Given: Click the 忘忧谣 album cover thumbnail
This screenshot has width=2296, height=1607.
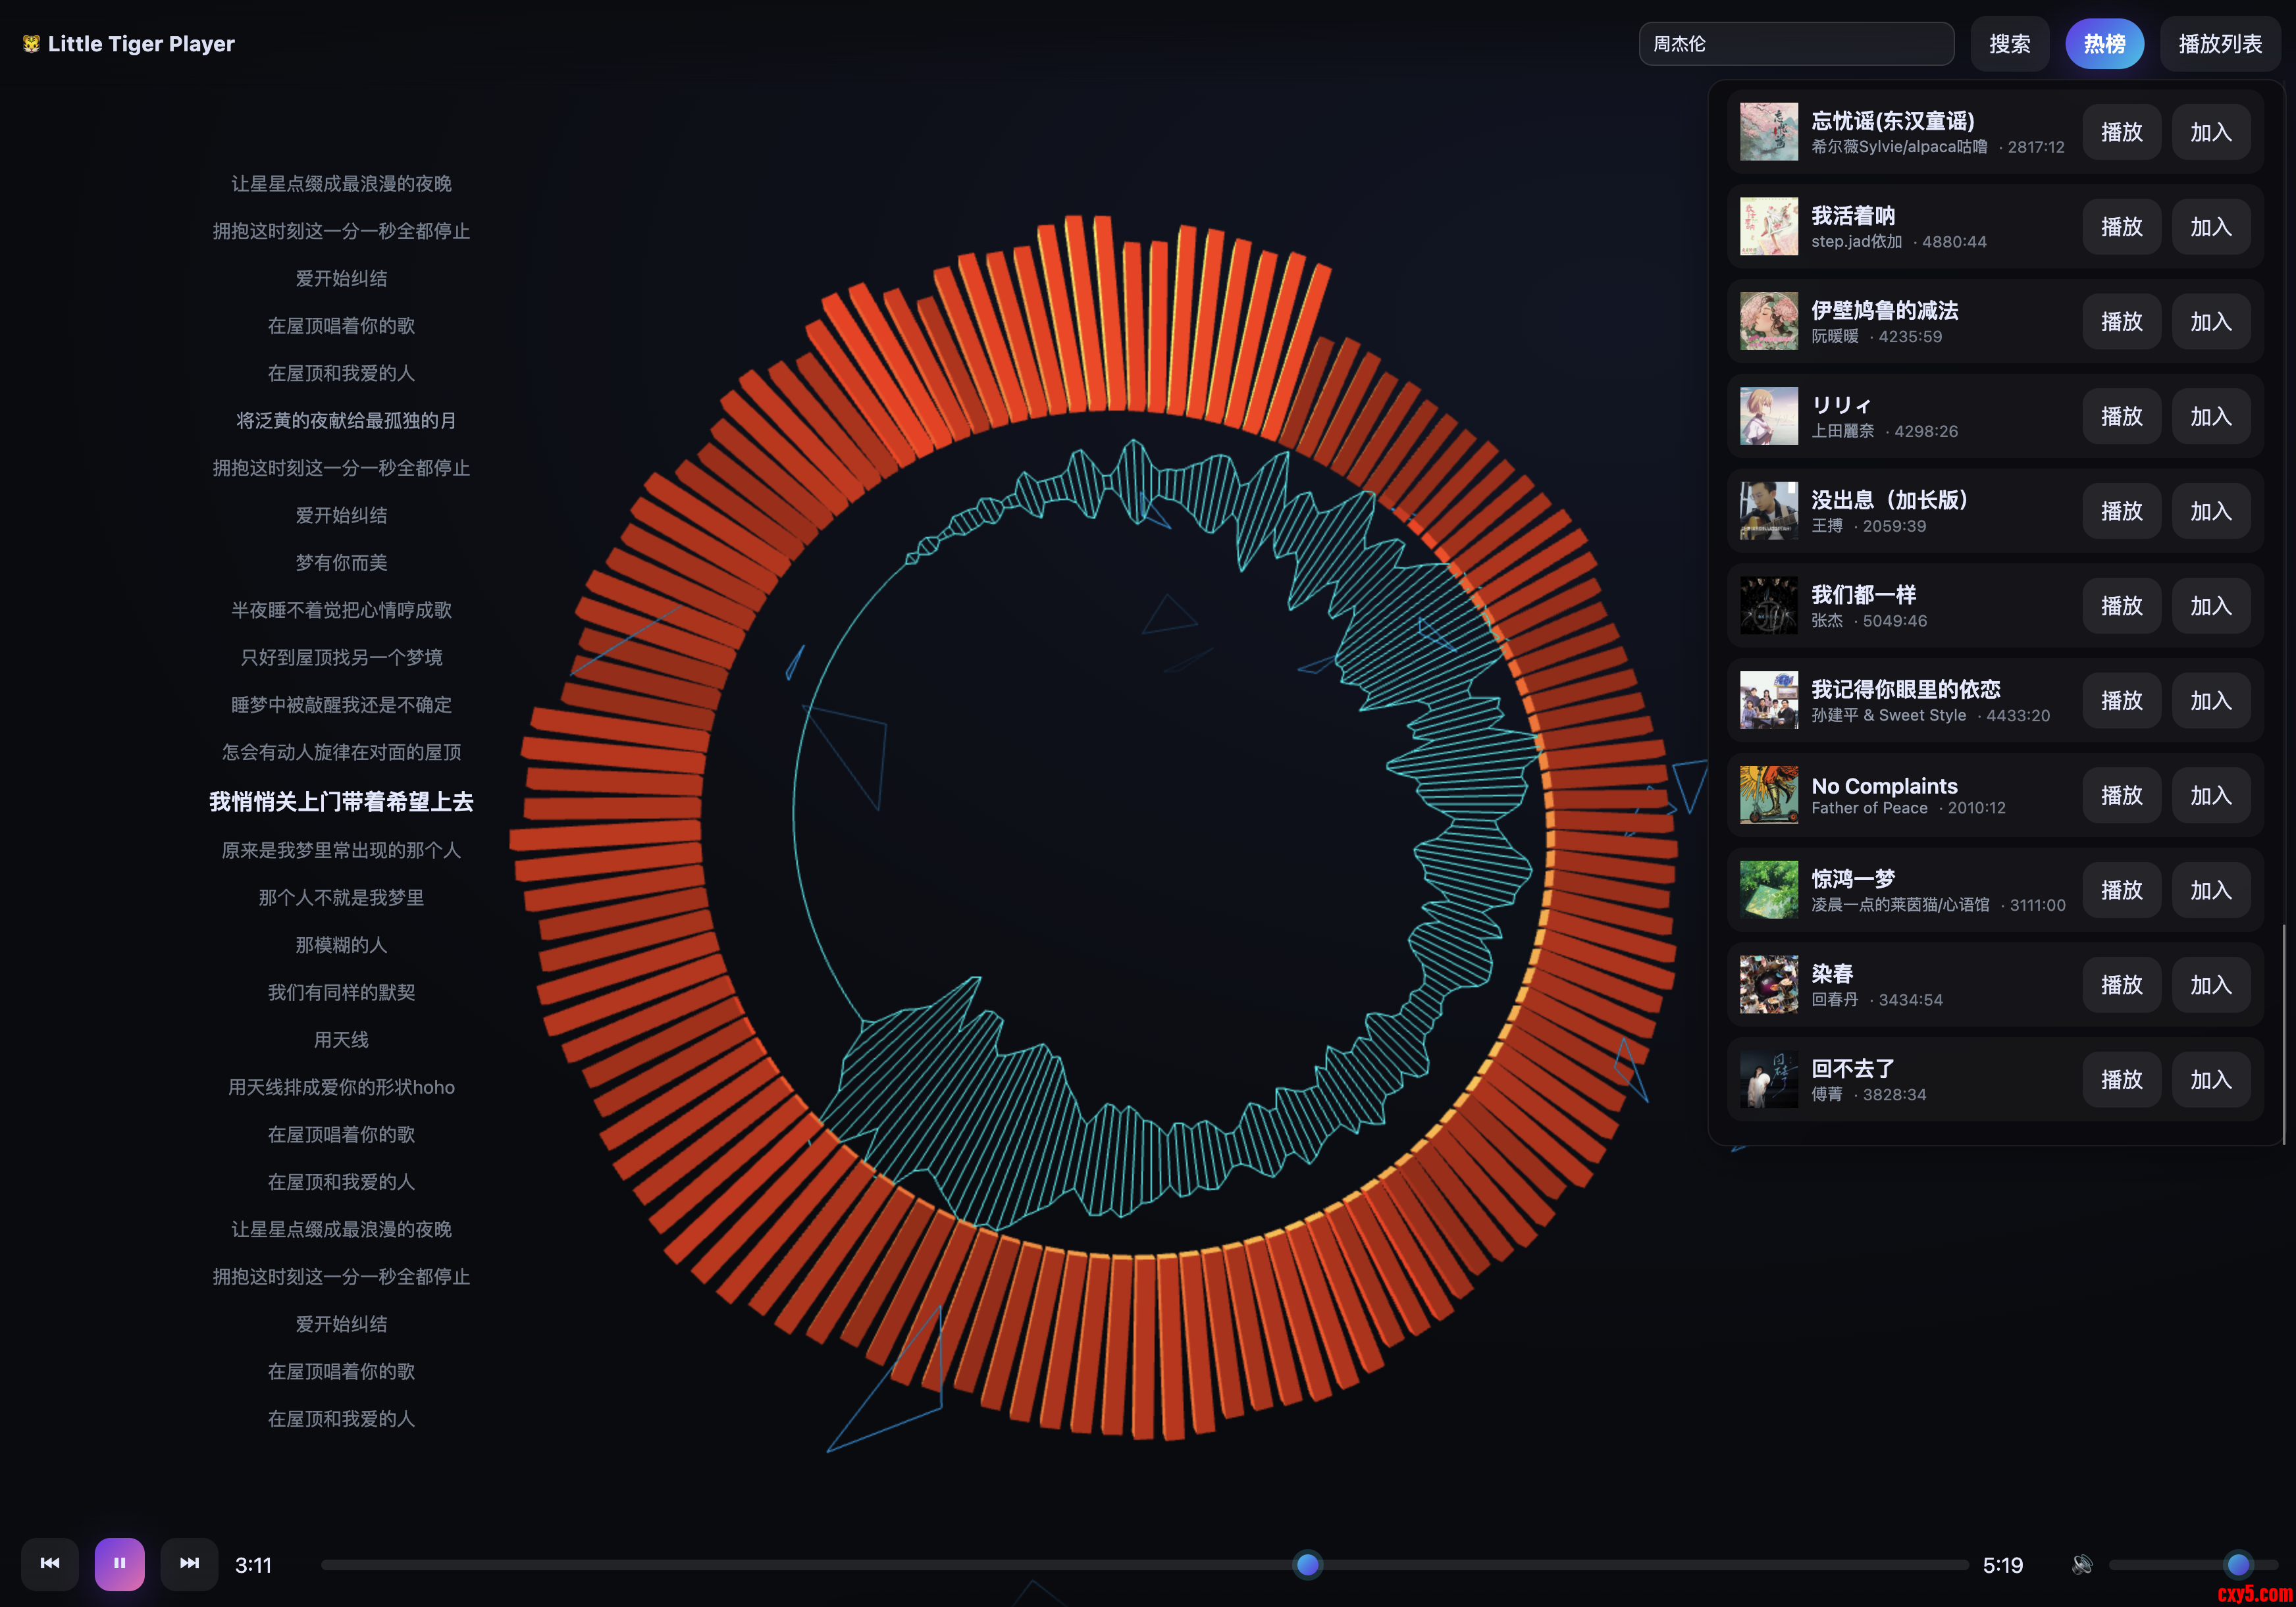Looking at the screenshot, I should click(1768, 132).
